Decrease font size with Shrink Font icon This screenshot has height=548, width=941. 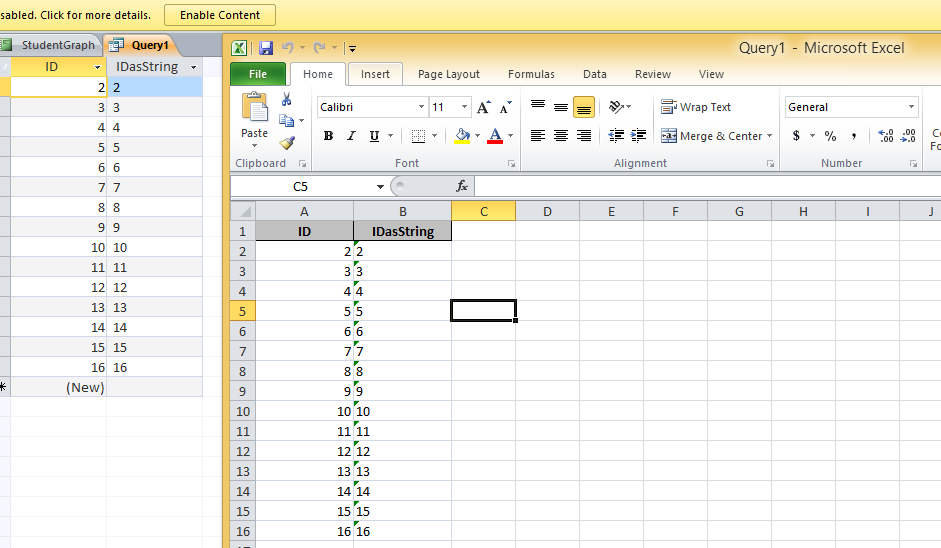[506, 107]
